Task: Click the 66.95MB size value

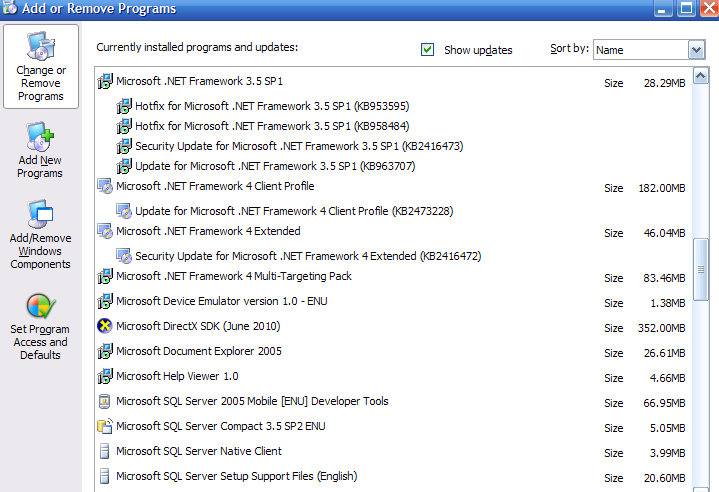Action: [x=664, y=403]
